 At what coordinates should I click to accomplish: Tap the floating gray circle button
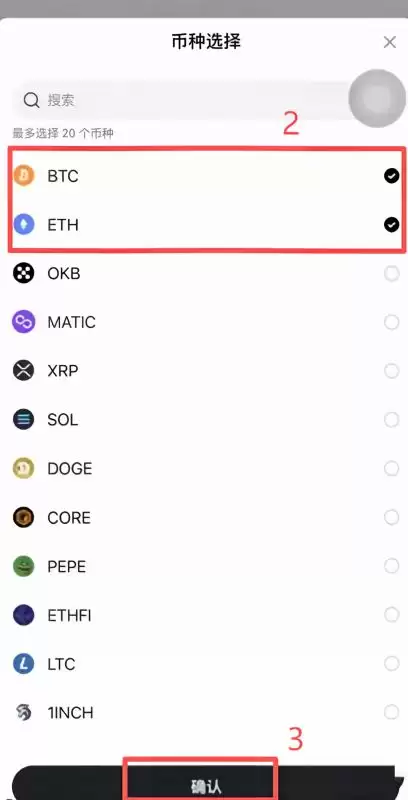[377, 98]
